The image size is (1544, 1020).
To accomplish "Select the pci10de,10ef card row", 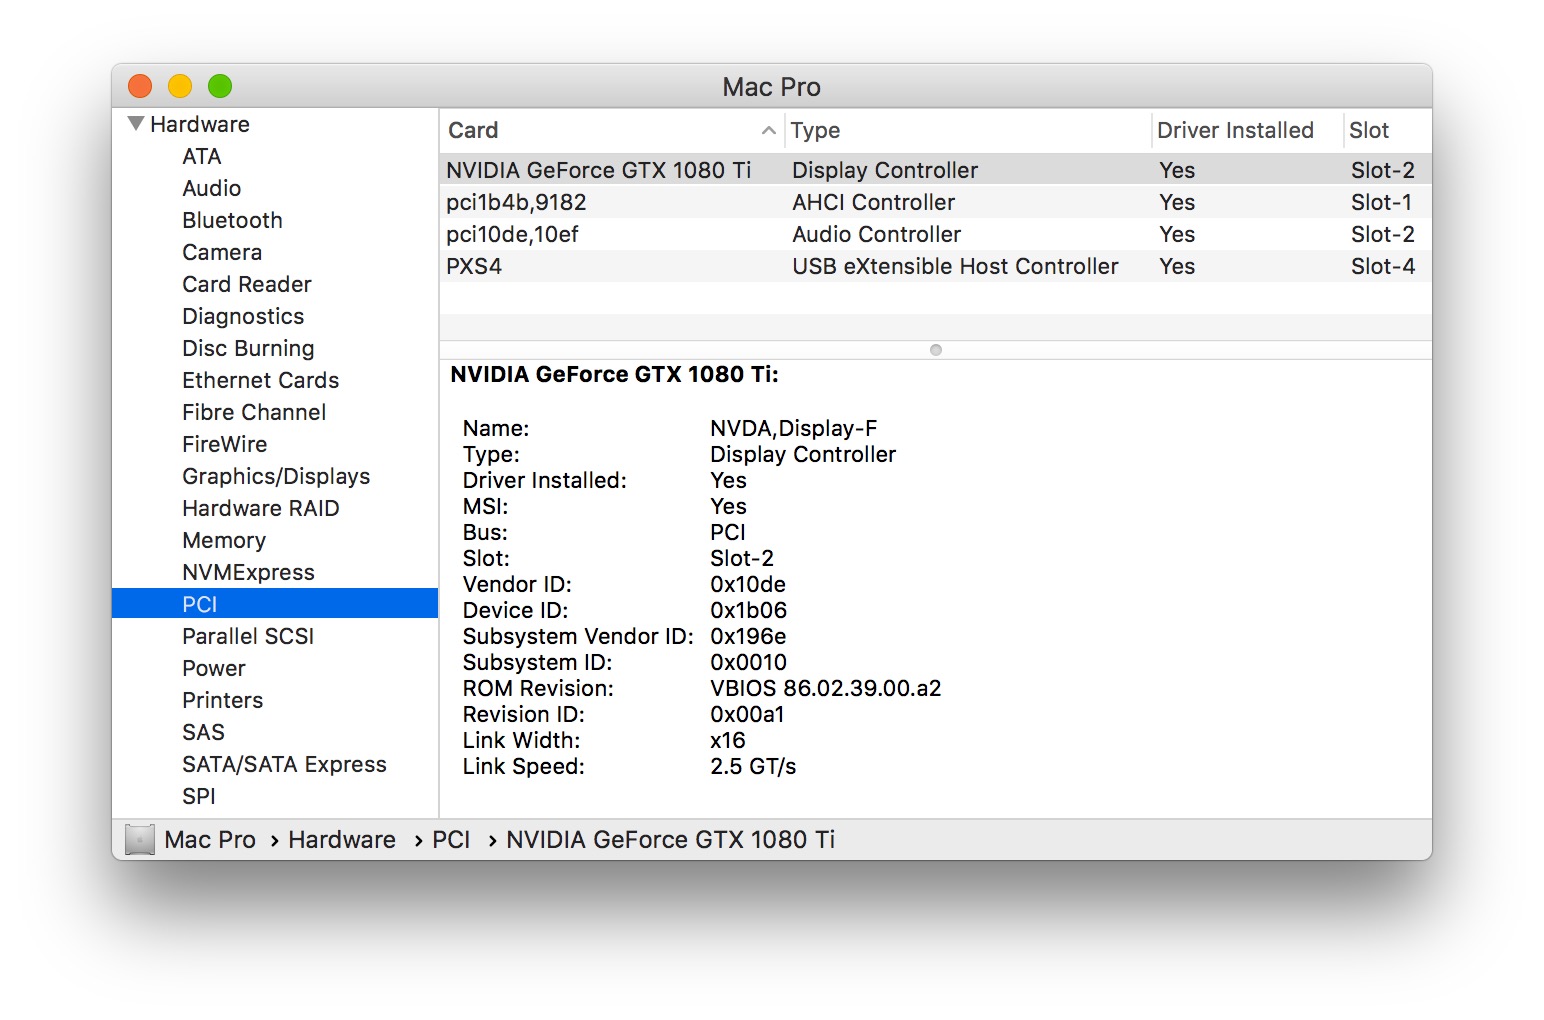I will 935,234.
